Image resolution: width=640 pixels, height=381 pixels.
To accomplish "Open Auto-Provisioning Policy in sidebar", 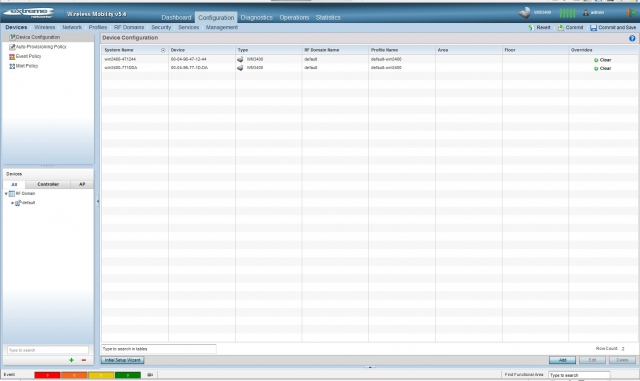I will tap(41, 47).
